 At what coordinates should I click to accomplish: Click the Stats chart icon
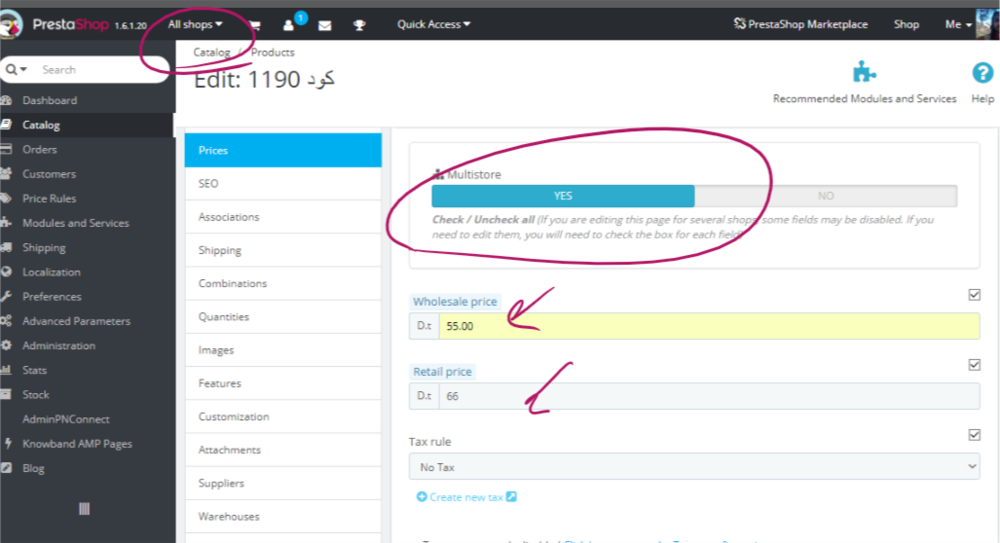pos(6,370)
